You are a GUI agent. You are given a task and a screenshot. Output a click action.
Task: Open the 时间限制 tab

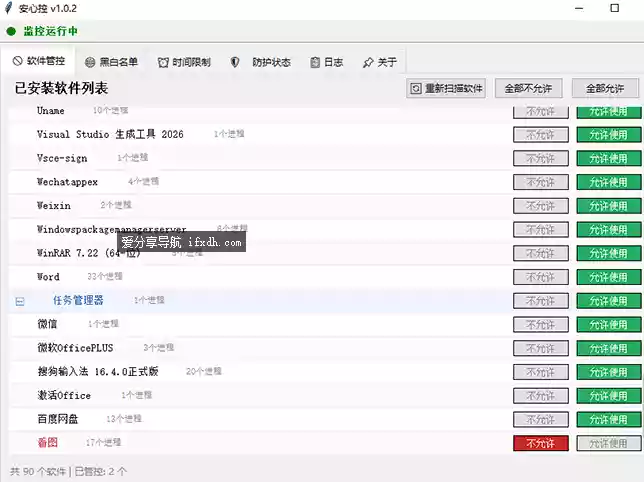(184, 62)
